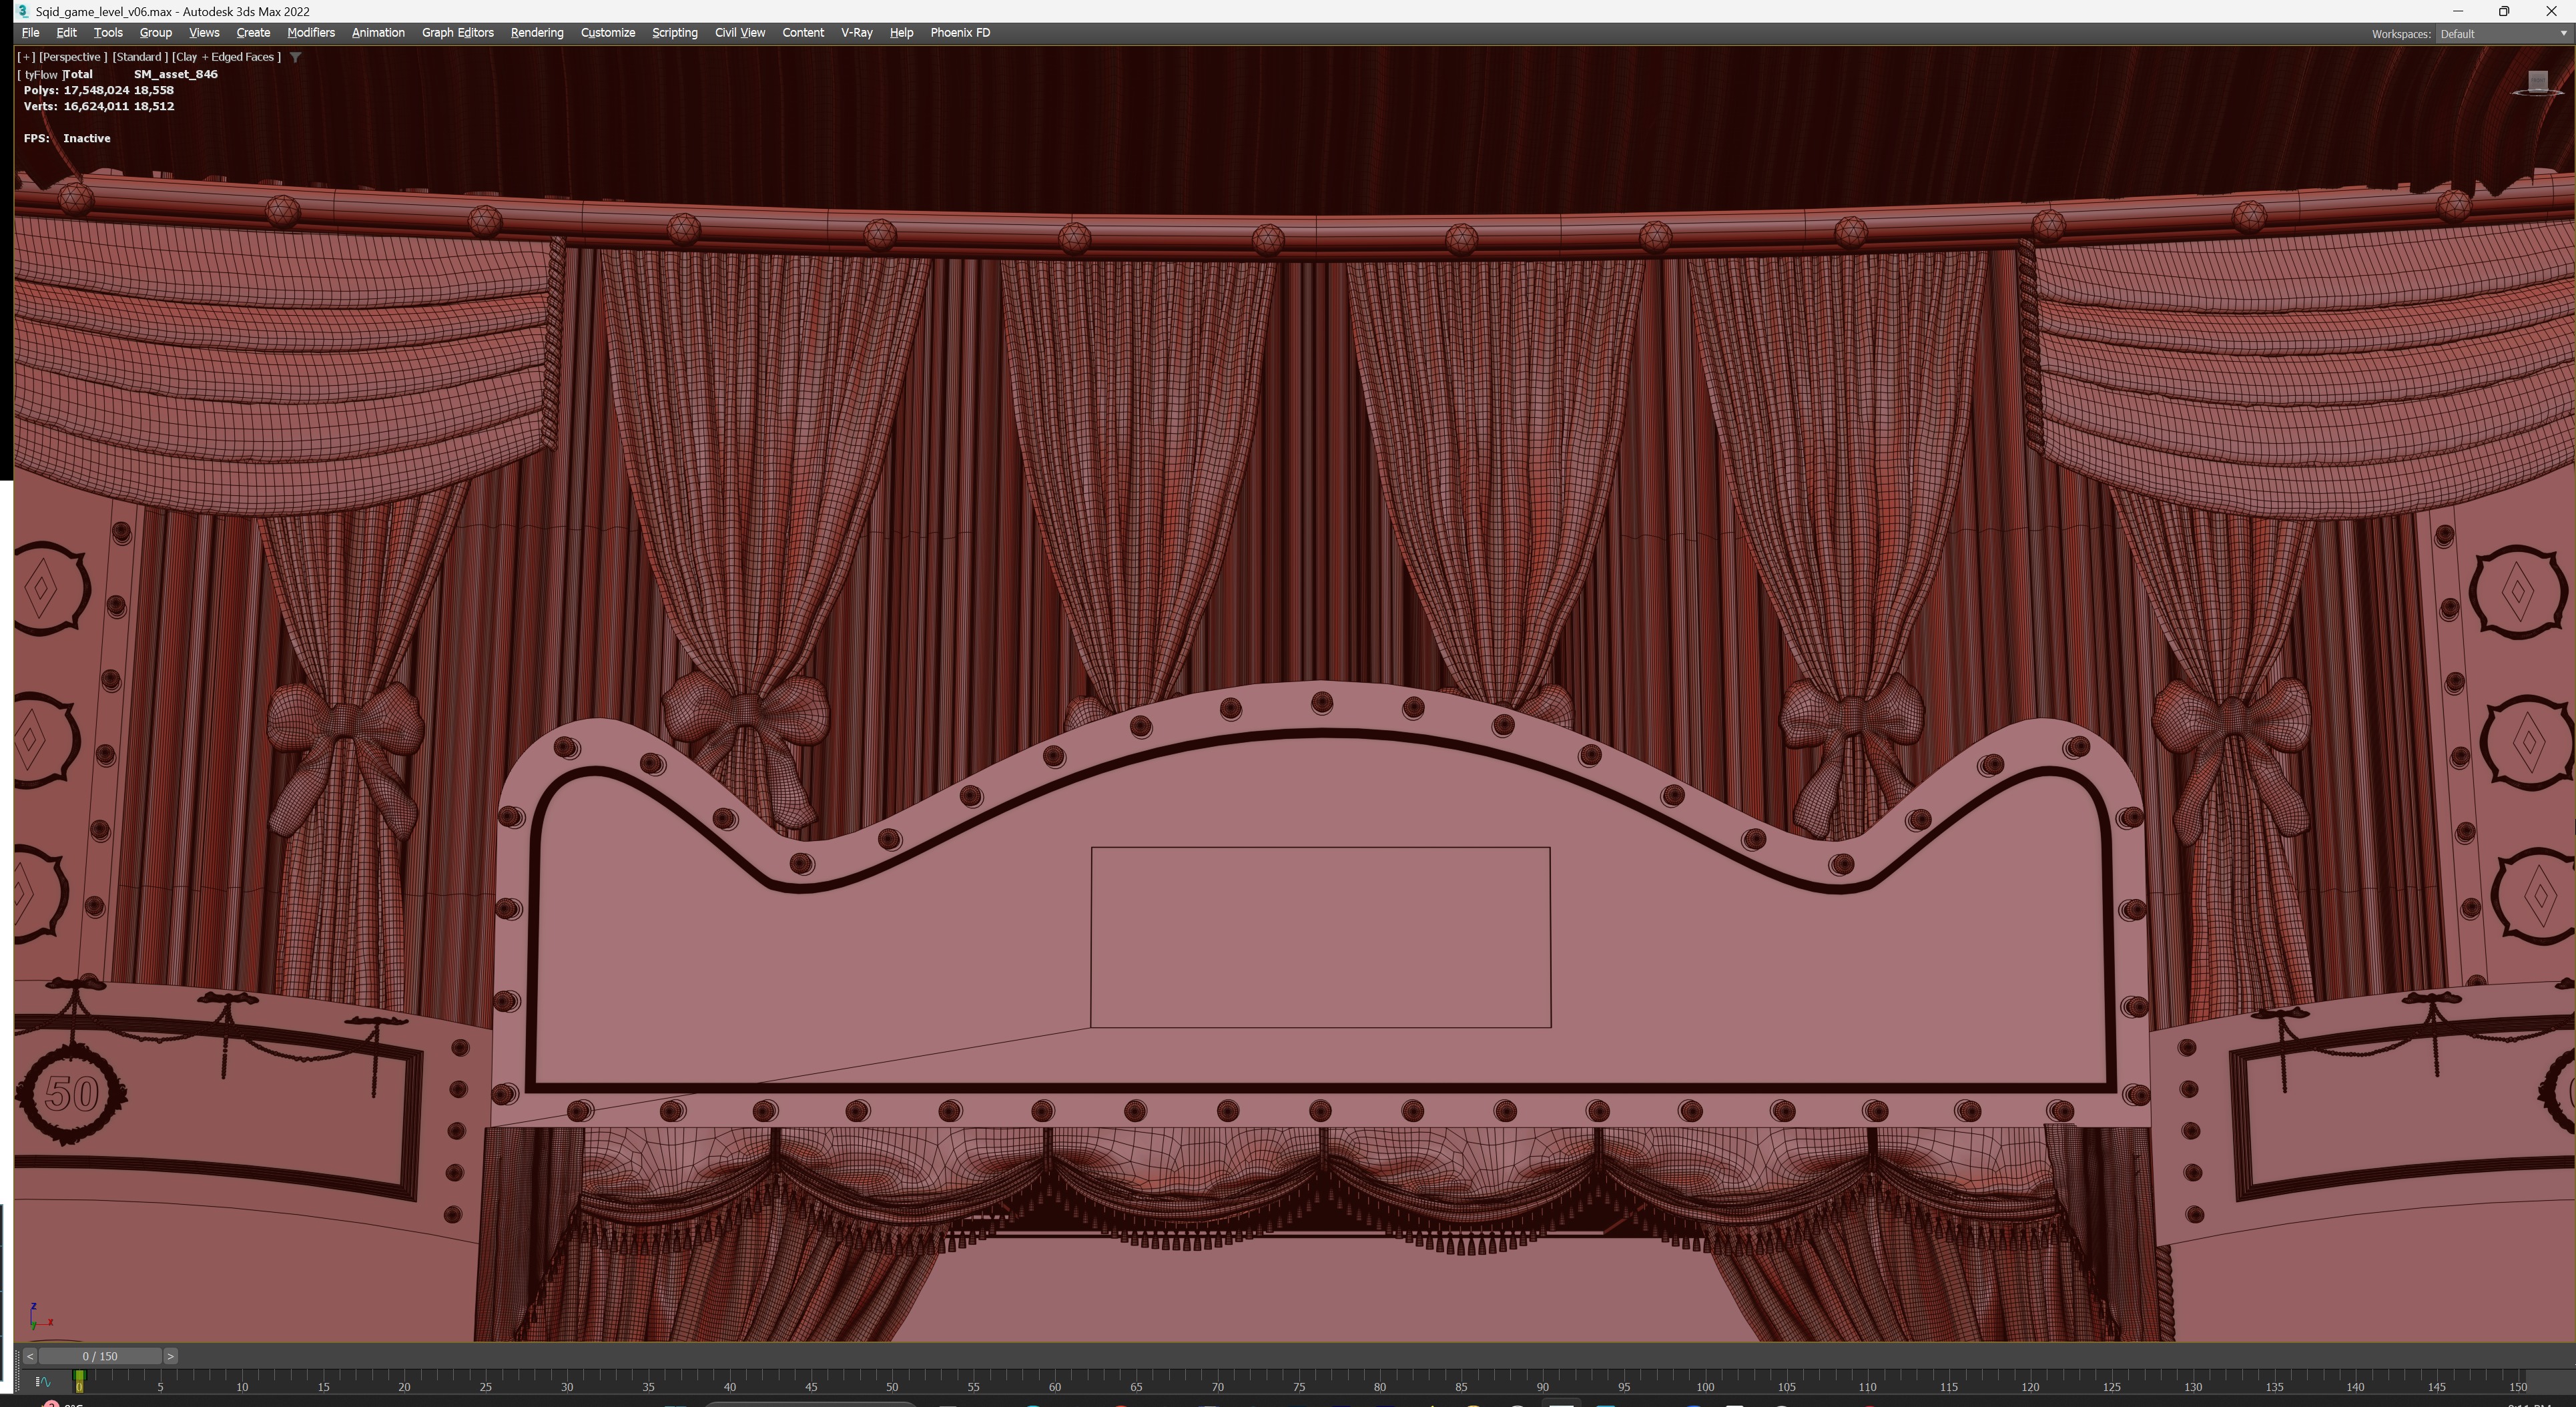Step time slider forward with right arrow
The height and width of the screenshot is (1407, 2576).
tap(170, 1356)
